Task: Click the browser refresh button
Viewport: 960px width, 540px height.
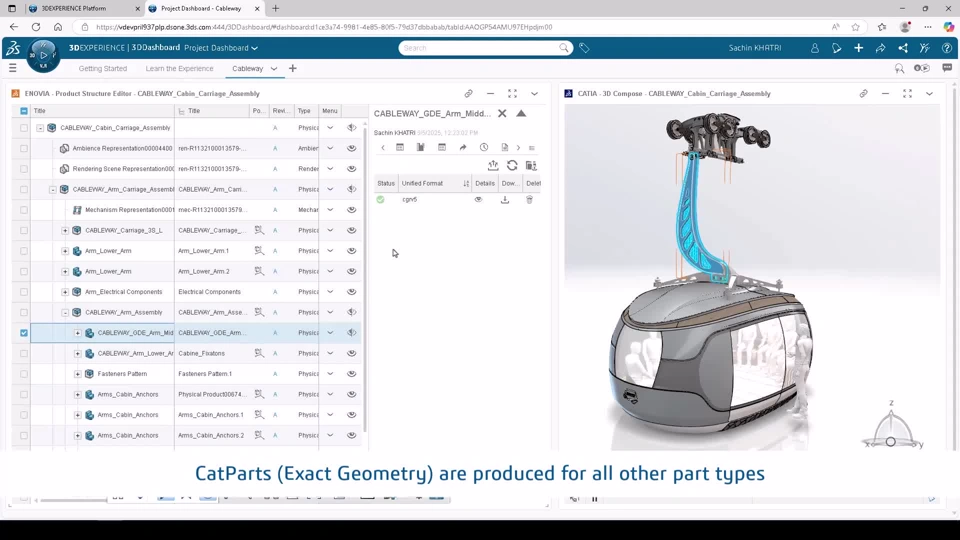Action: (36, 27)
